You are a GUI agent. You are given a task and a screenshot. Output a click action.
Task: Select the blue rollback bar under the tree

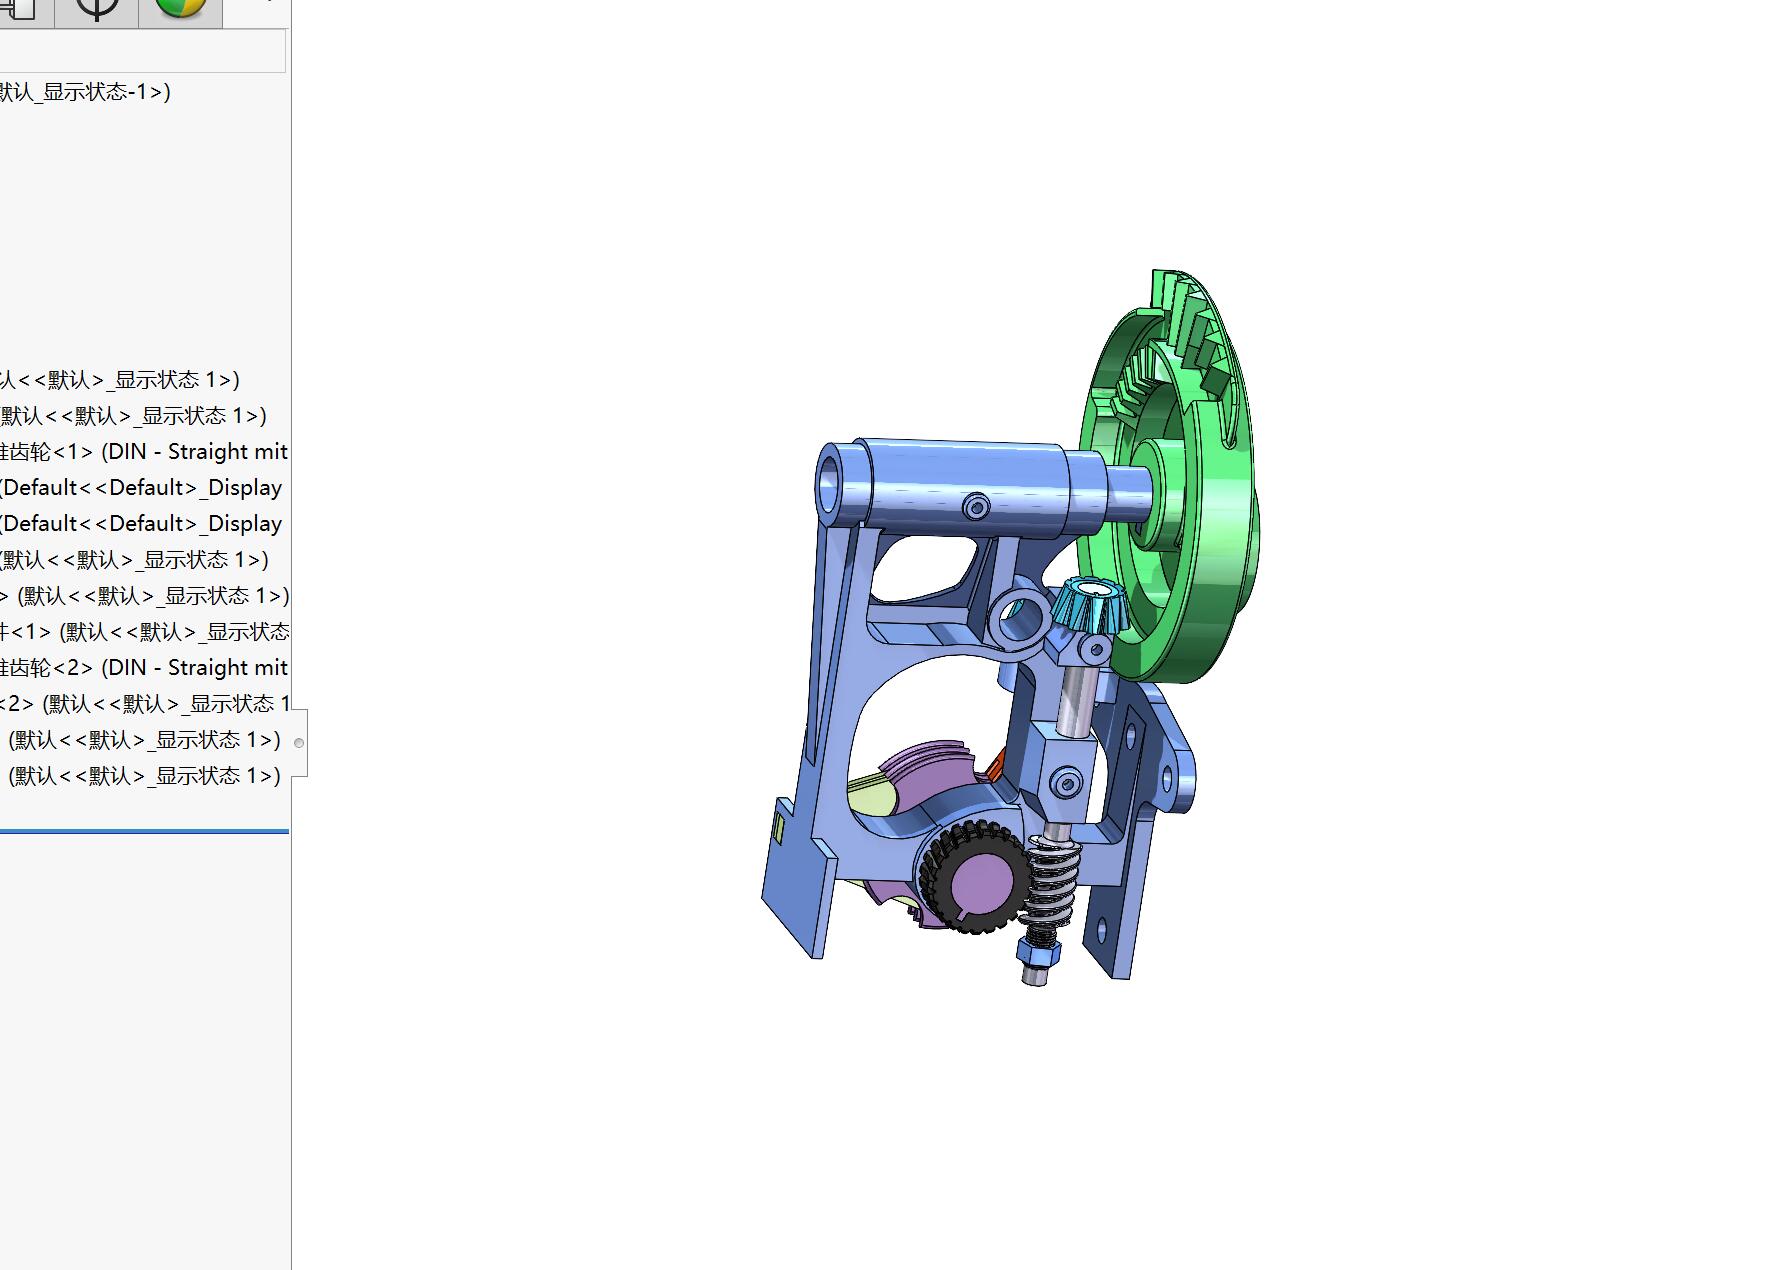[x=144, y=831]
